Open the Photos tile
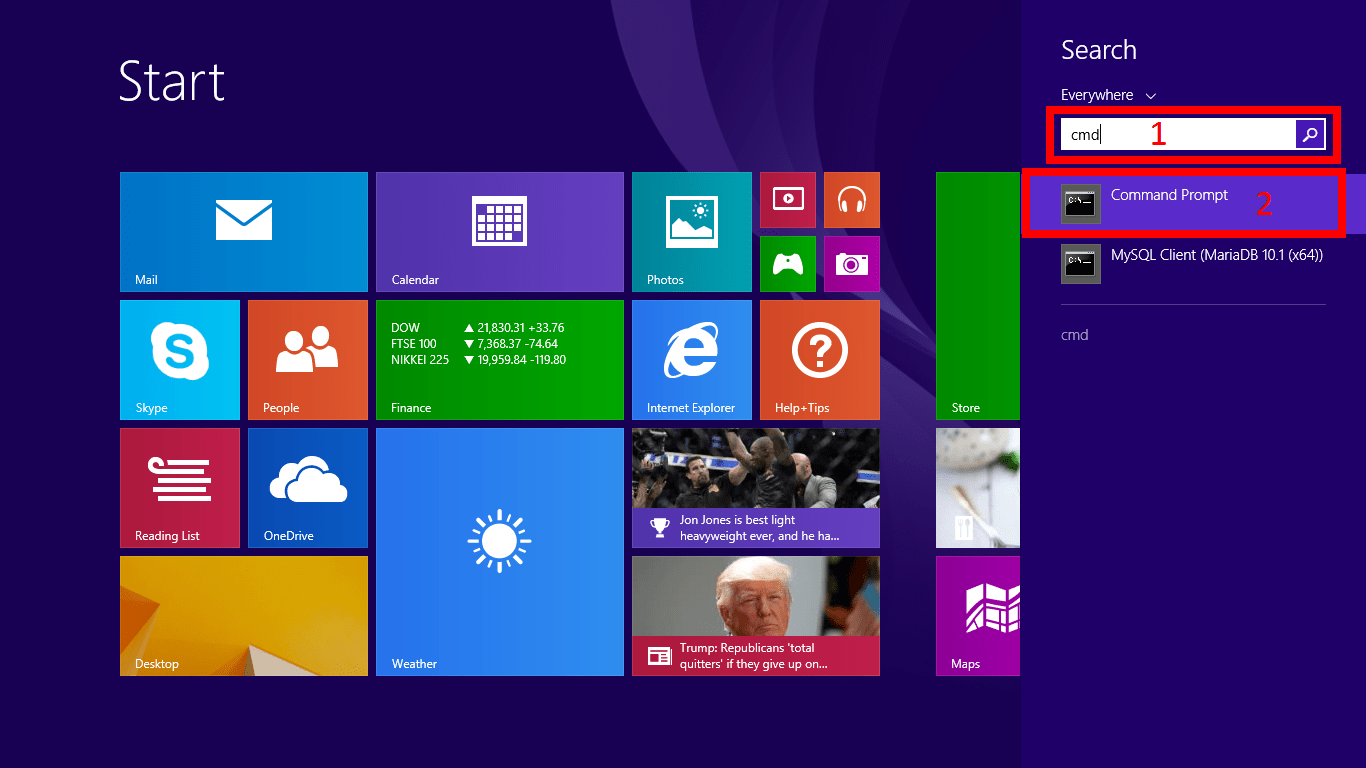1366x768 pixels. 692,232
